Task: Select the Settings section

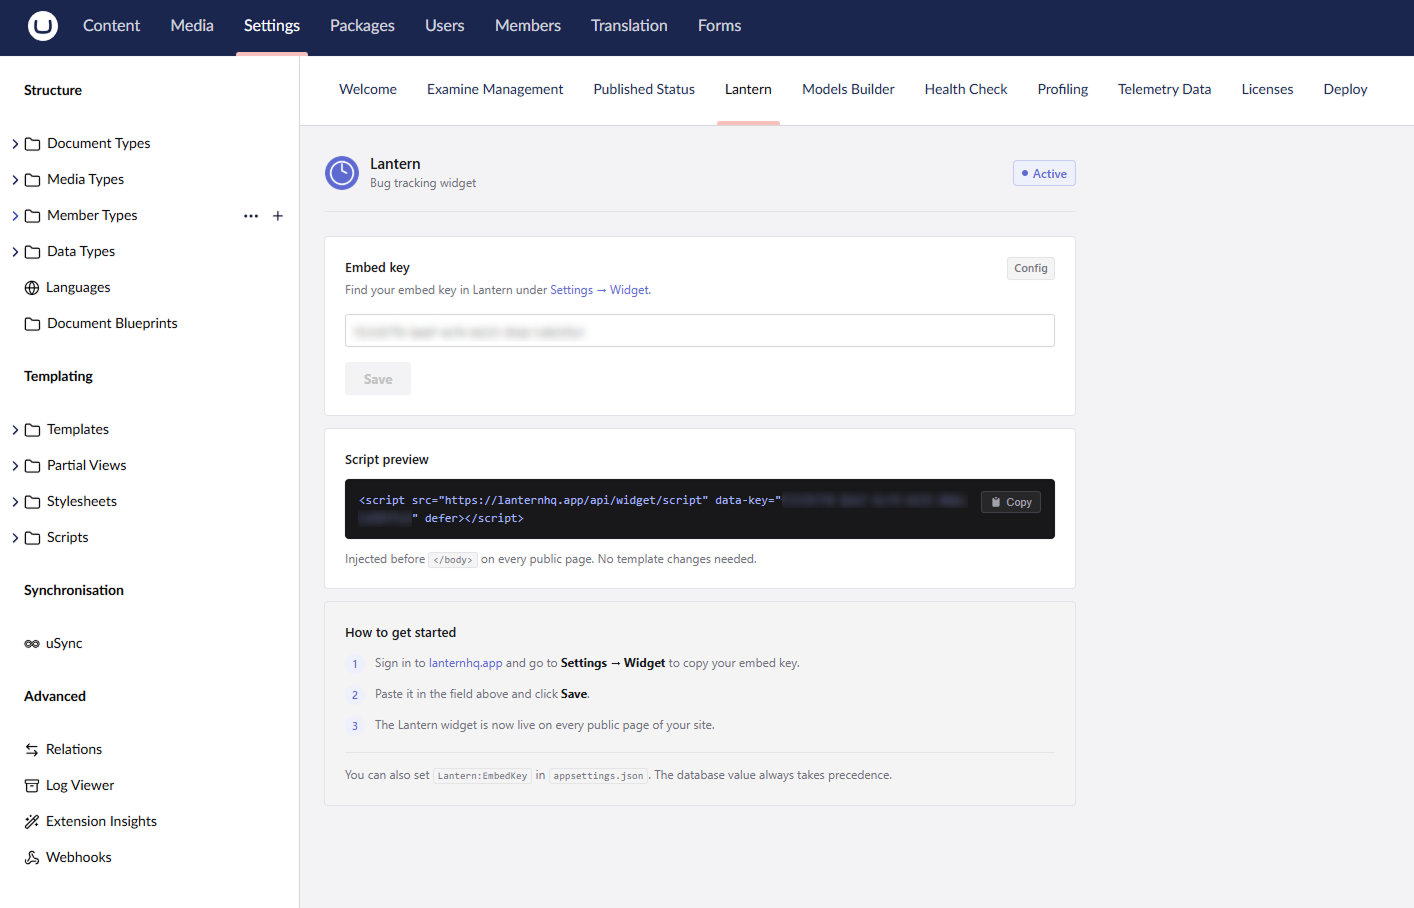Action: coord(272,26)
